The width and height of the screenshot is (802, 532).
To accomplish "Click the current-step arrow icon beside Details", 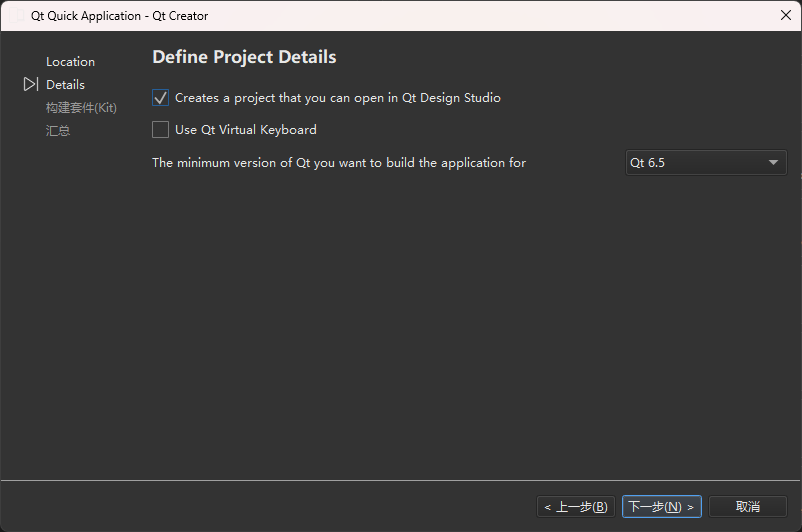I will [31, 84].
